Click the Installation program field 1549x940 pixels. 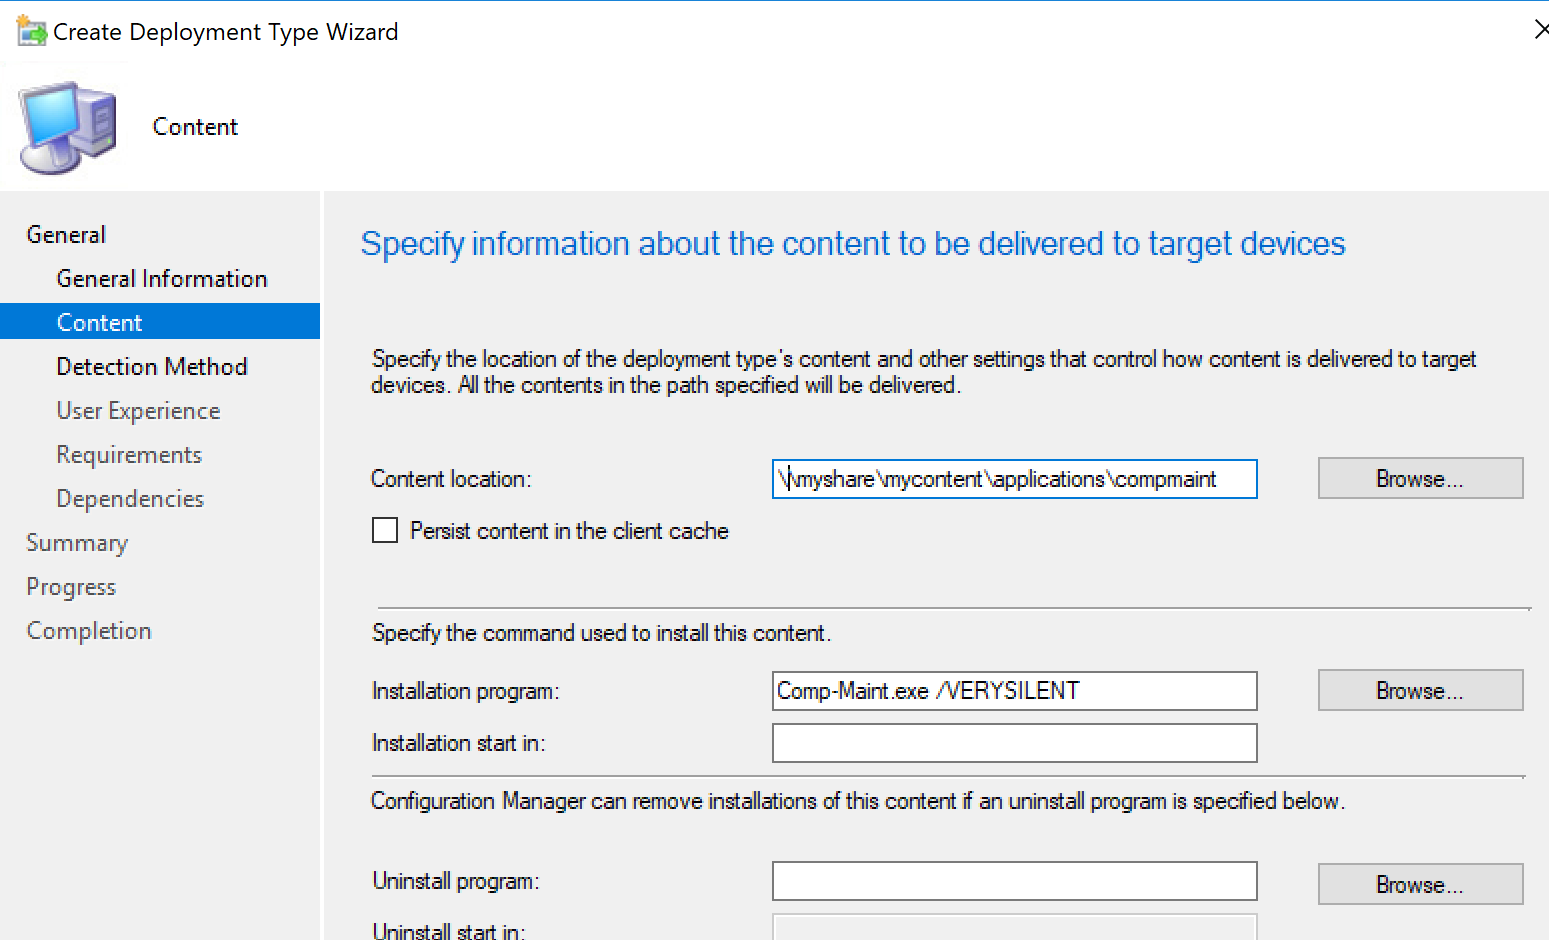click(x=1014, y=691)
